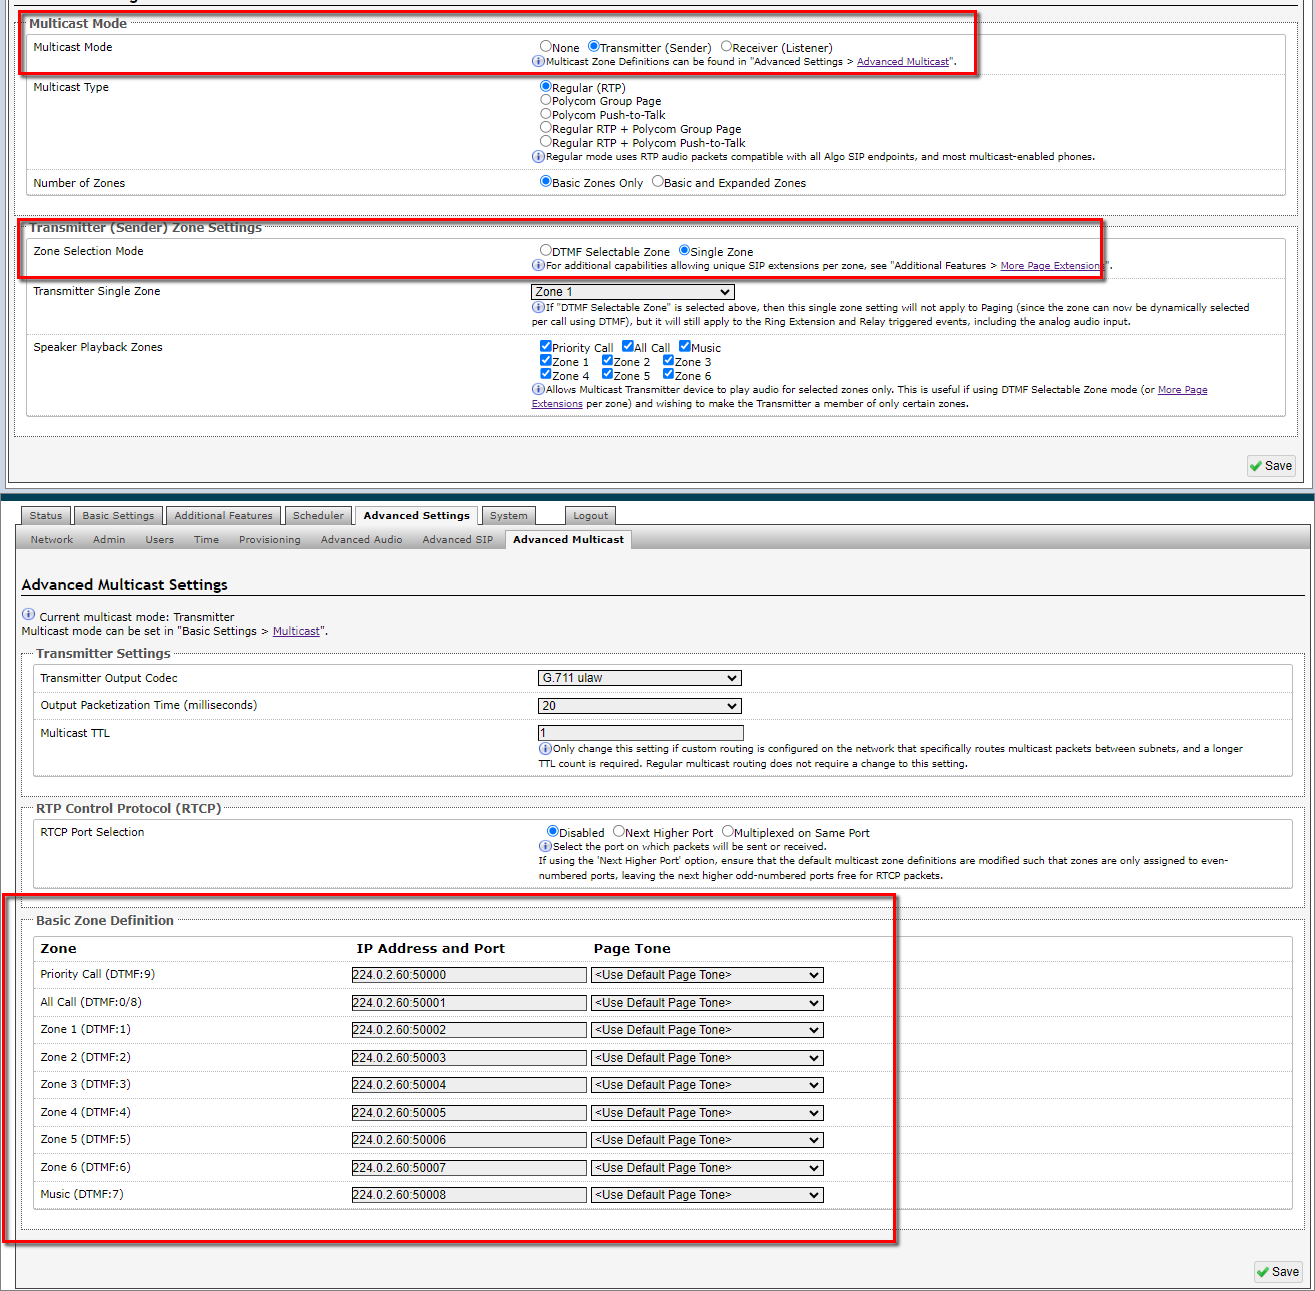Click the Zone 1 IP address field
This screenshot has width=1315, height=1291.
(x=468, y=1030)
